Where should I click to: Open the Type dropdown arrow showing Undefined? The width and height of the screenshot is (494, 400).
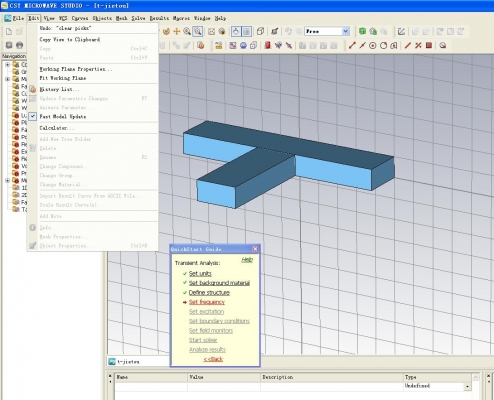(467, 386)
